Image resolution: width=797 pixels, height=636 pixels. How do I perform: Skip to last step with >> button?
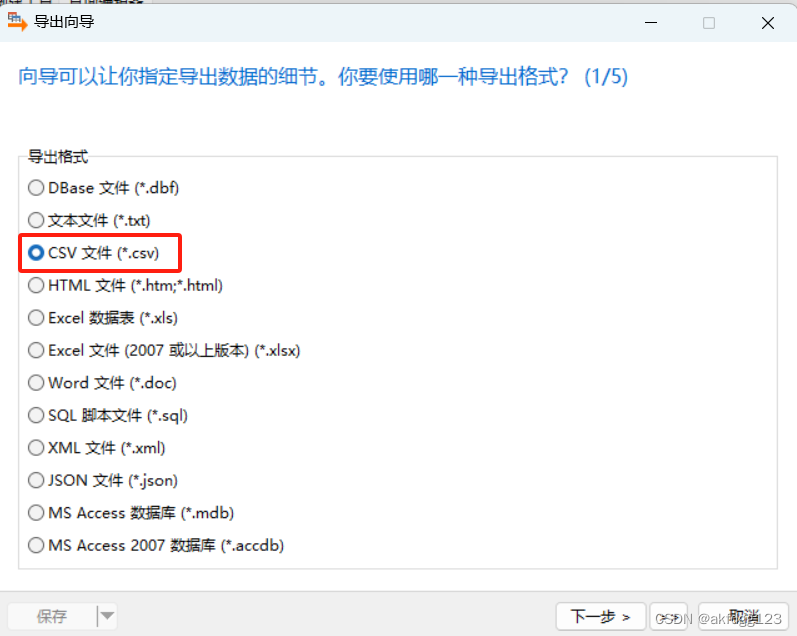669,617
